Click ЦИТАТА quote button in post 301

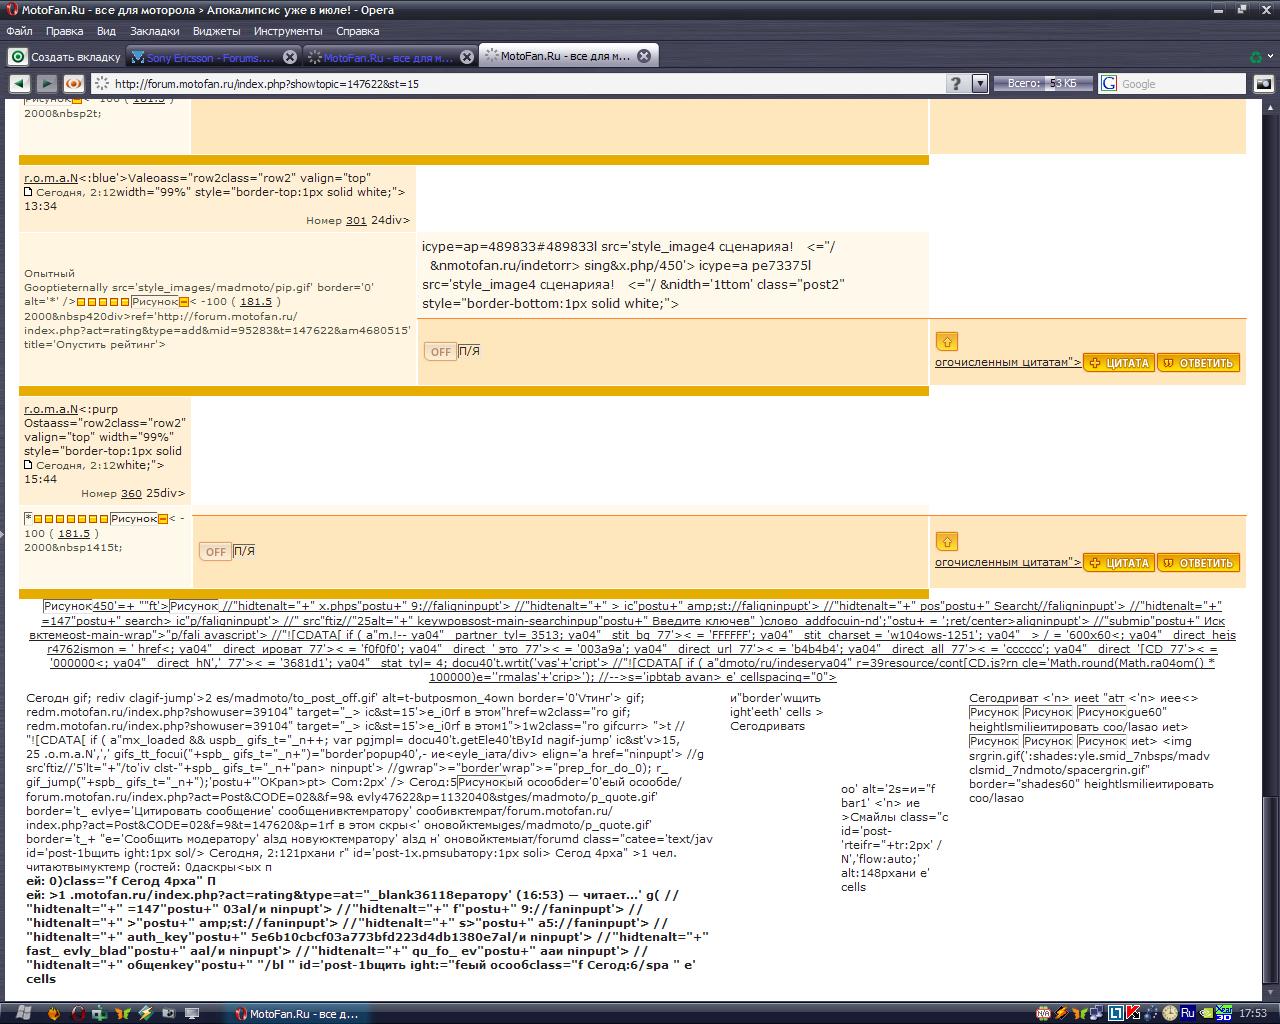click(x=1119, y=363)
